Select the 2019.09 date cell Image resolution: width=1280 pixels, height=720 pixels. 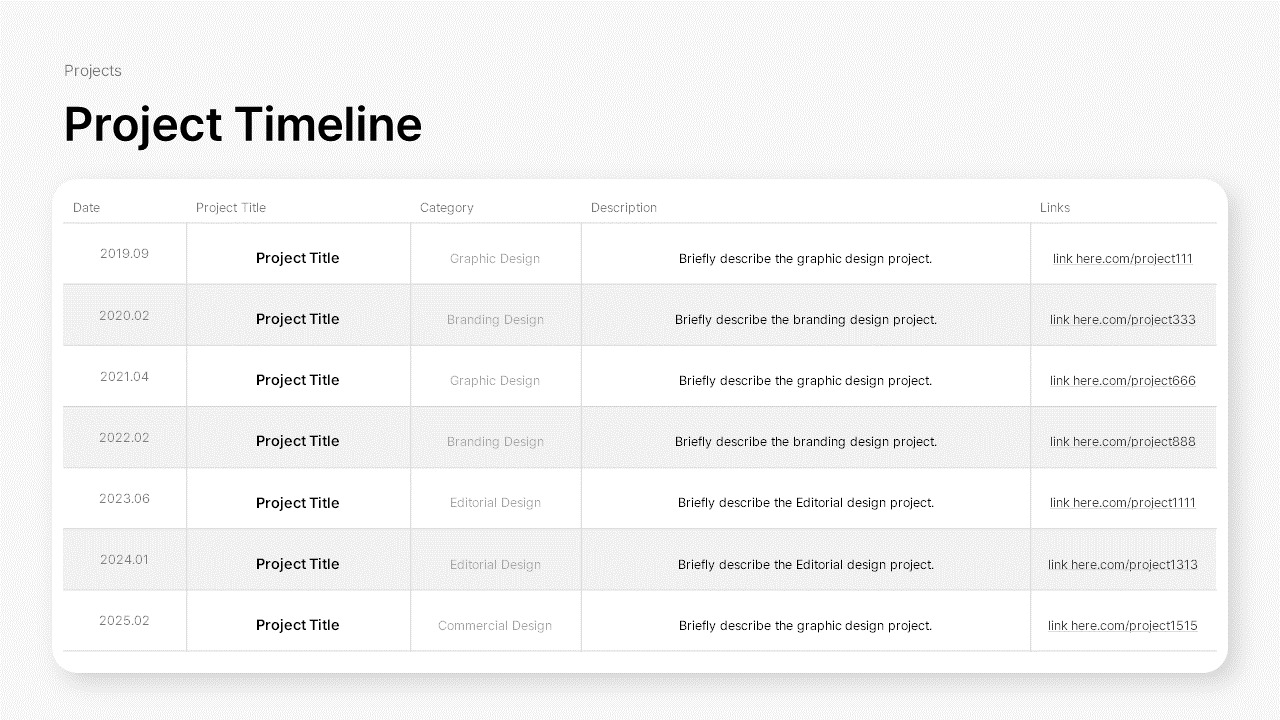(x=124, y=254)
